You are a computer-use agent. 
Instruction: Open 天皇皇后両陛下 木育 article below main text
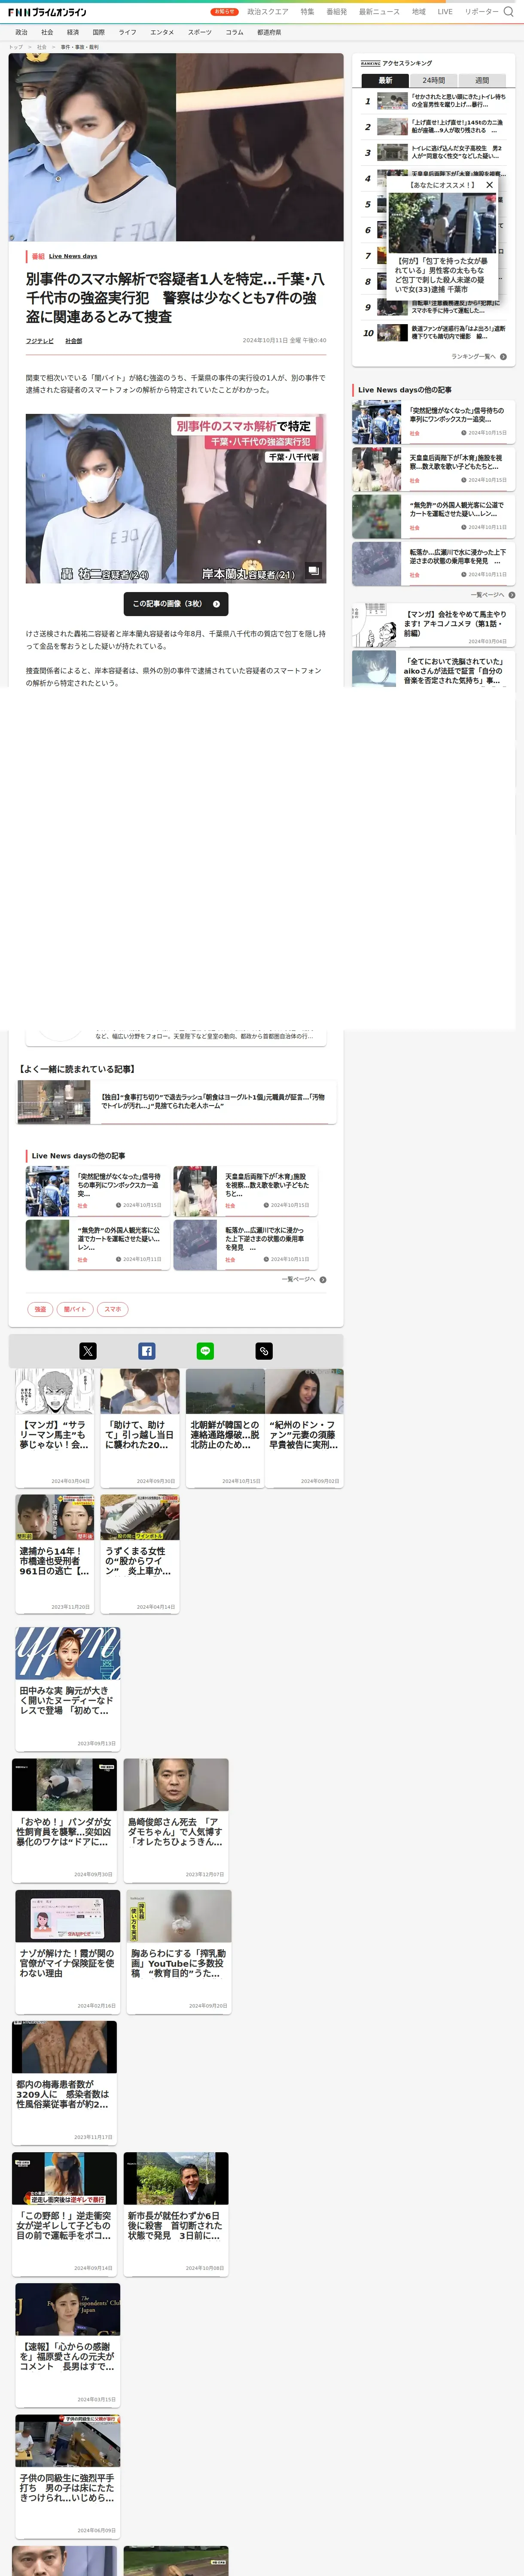(246, 1190)
